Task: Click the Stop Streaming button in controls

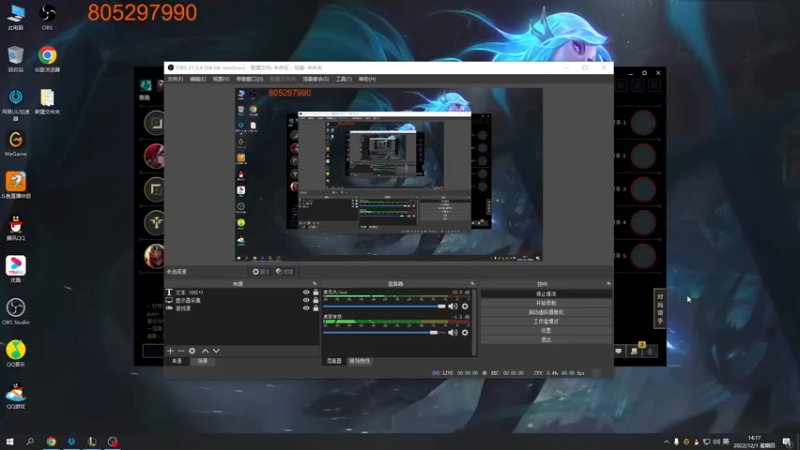Action: 546,294
